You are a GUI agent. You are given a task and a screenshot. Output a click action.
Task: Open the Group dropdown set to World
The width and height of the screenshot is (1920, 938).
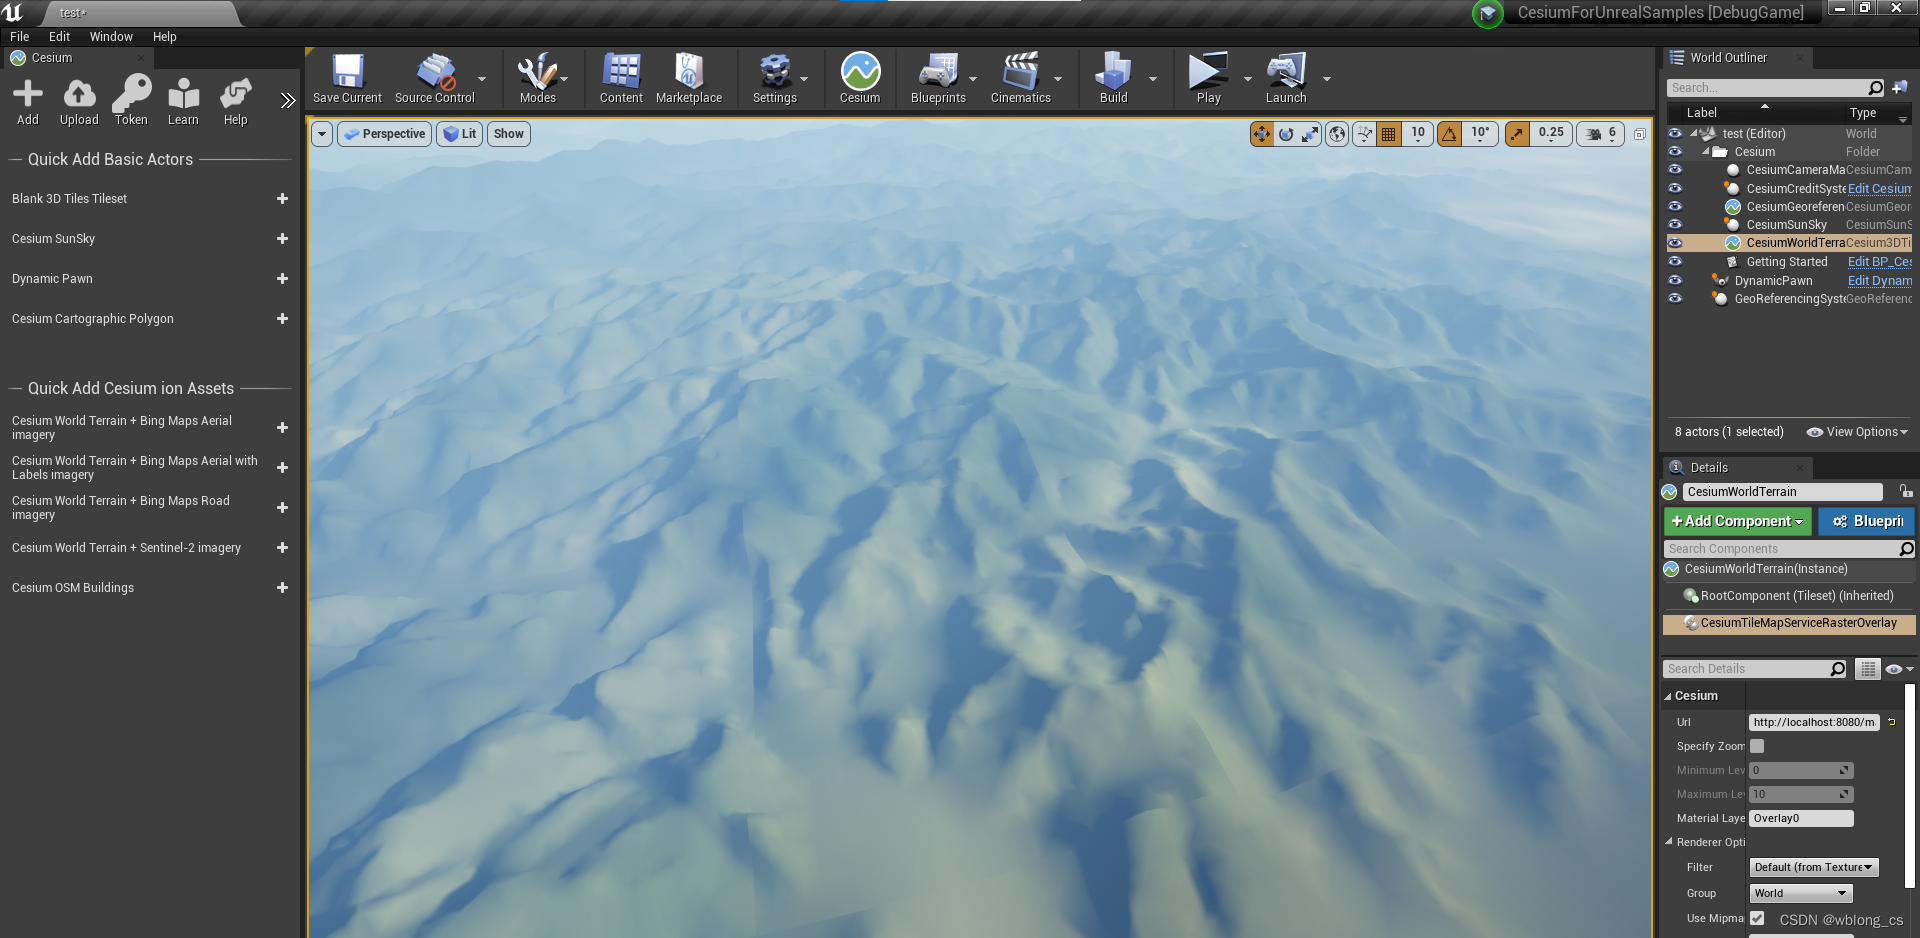[x=1800, y=893]
